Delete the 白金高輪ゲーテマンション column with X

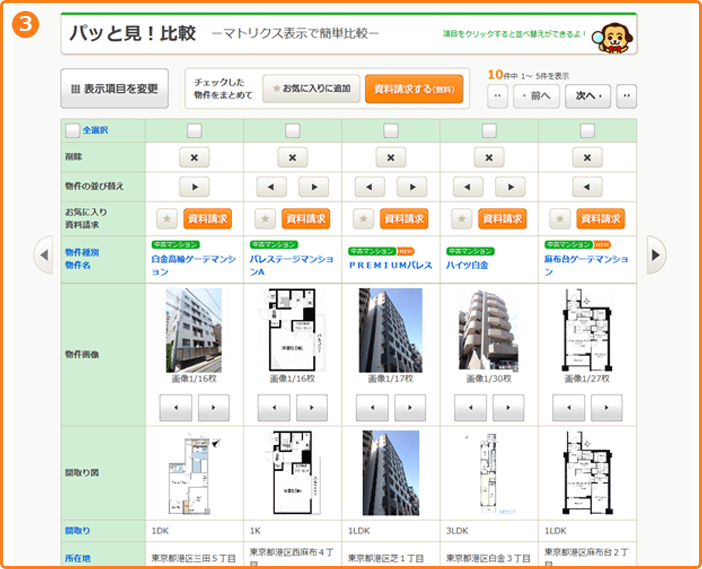pos(194,158)
